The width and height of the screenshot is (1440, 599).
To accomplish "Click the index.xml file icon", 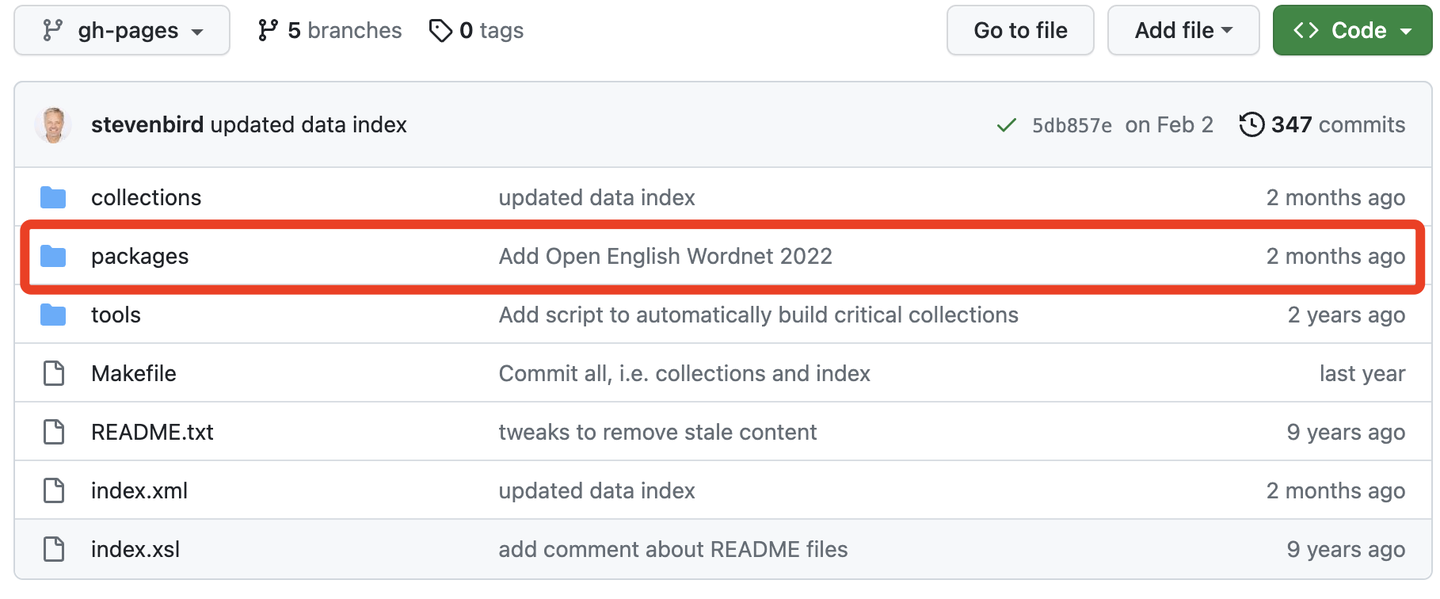I will pos(53,491).
